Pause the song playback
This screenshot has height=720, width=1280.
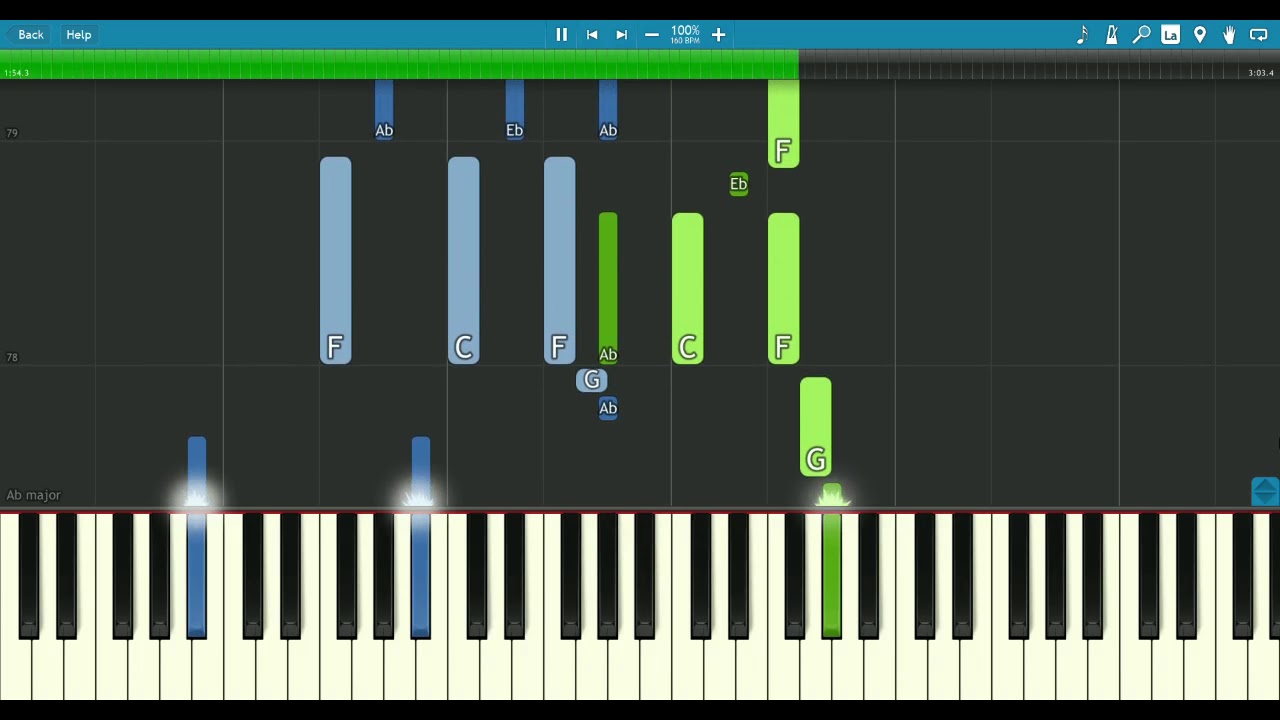pos(561,35)
